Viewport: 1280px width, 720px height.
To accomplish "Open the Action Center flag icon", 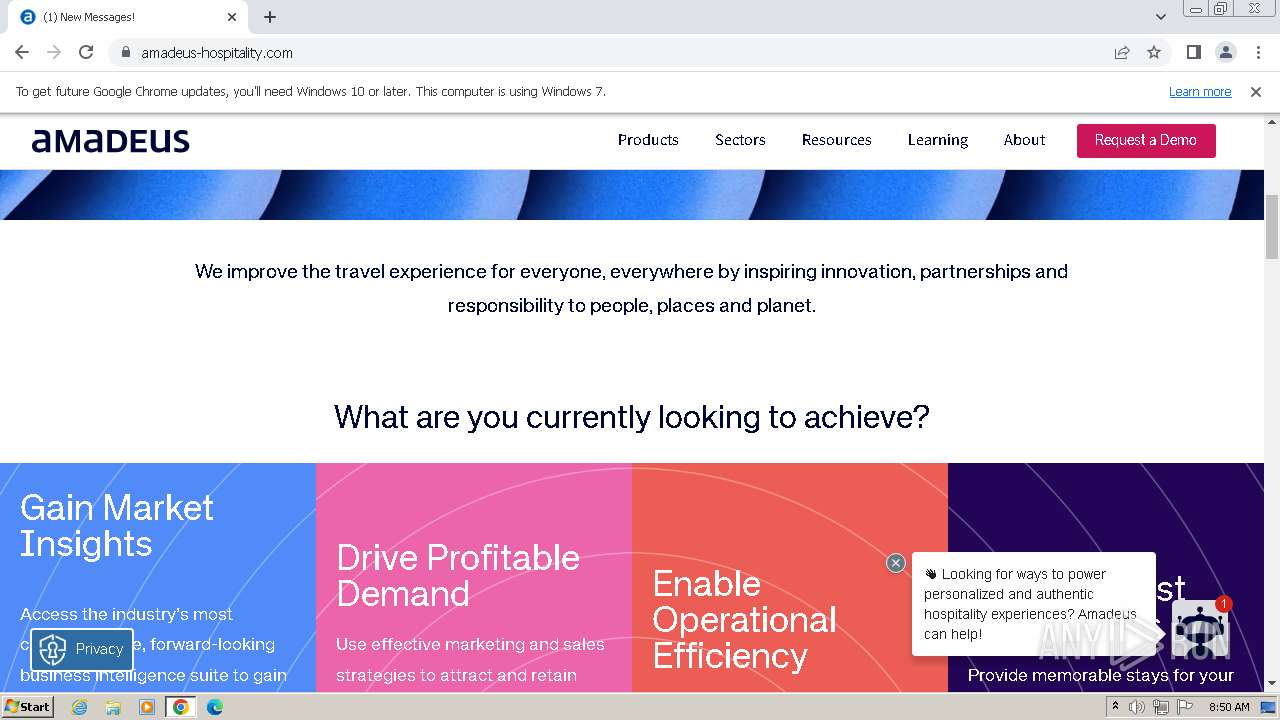I will point(1184,707).
